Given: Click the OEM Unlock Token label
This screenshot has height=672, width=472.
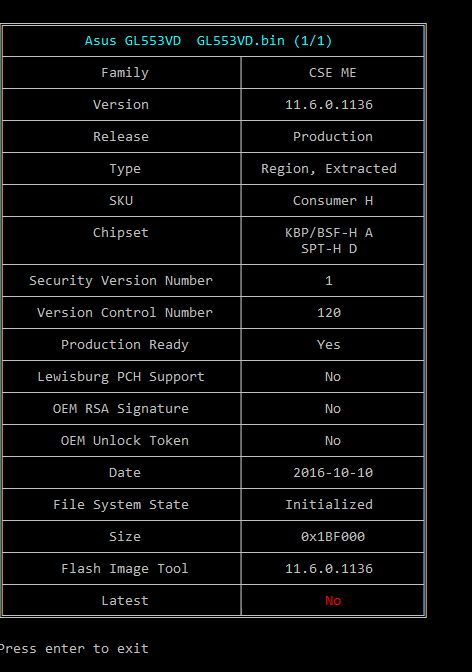Looking at the screenshot, I should [x=125, y=441].
